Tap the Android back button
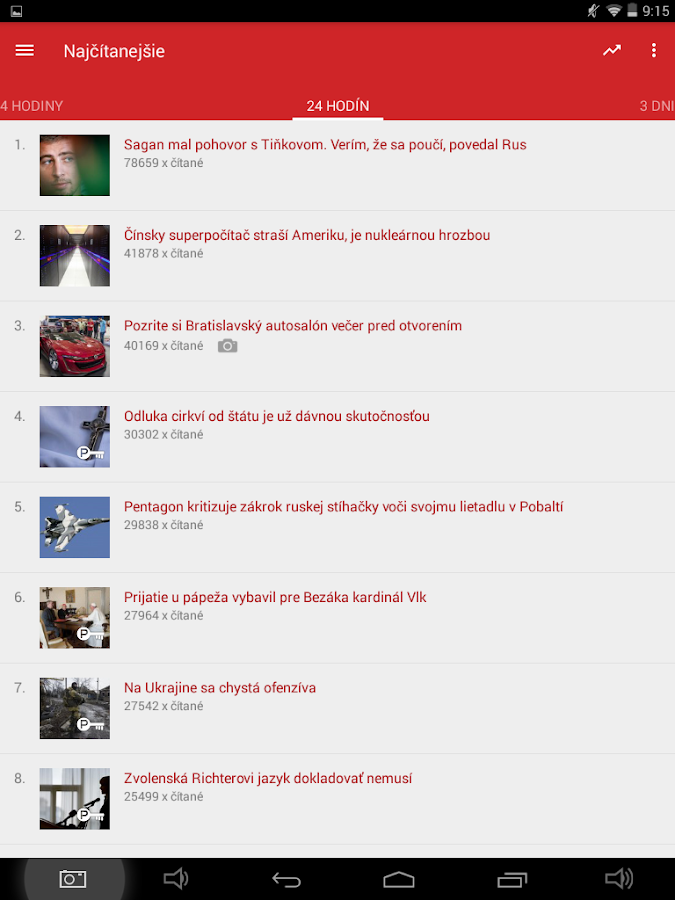Image resolution: width=675 pixels, height=900 pixels. tap(286, 879)
